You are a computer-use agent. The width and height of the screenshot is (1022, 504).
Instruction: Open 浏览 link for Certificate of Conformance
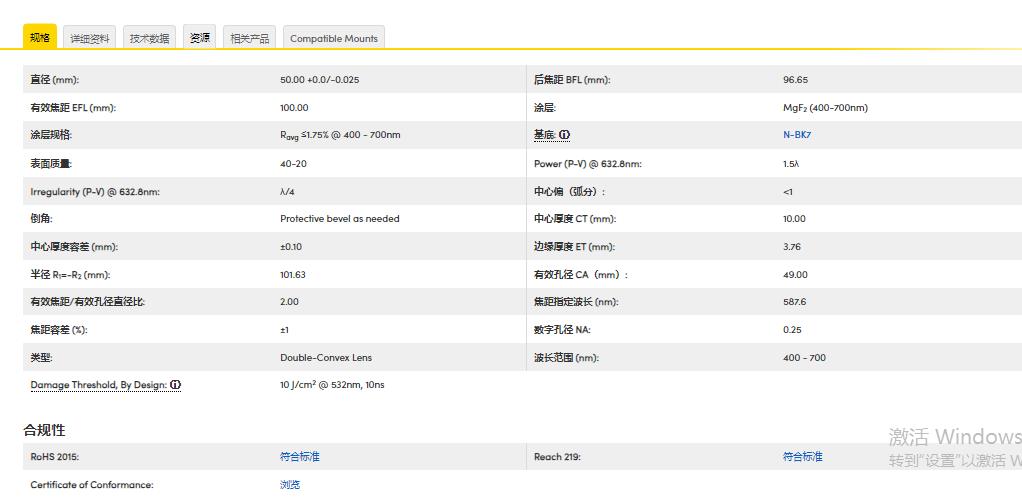point(290,485)
